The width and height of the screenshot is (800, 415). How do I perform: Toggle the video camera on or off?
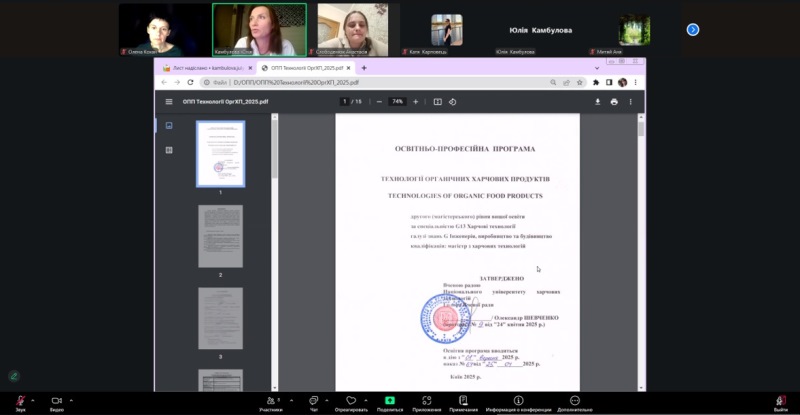point(57,402)
